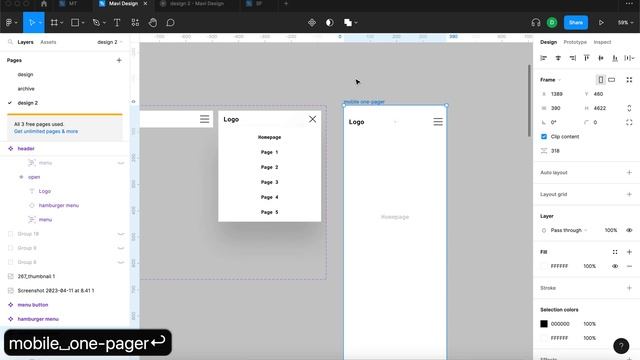The height and width of the screenshot is (360, 640).
Task: Open Pass through blend mode dropdown
Action: (x=569, y=231)
